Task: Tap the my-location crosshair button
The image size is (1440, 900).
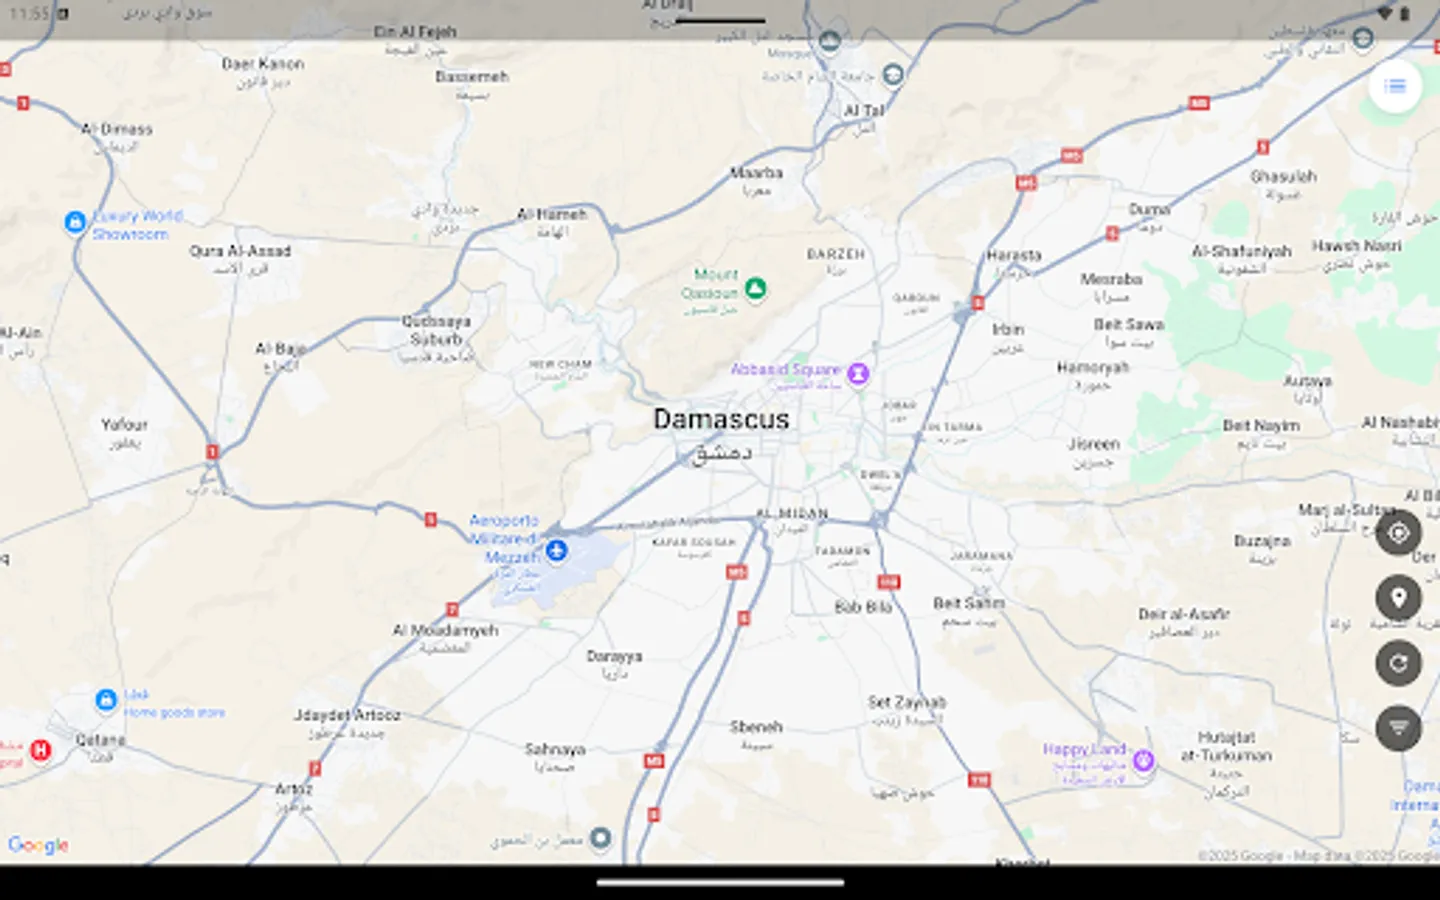Action: (1398, 532)
